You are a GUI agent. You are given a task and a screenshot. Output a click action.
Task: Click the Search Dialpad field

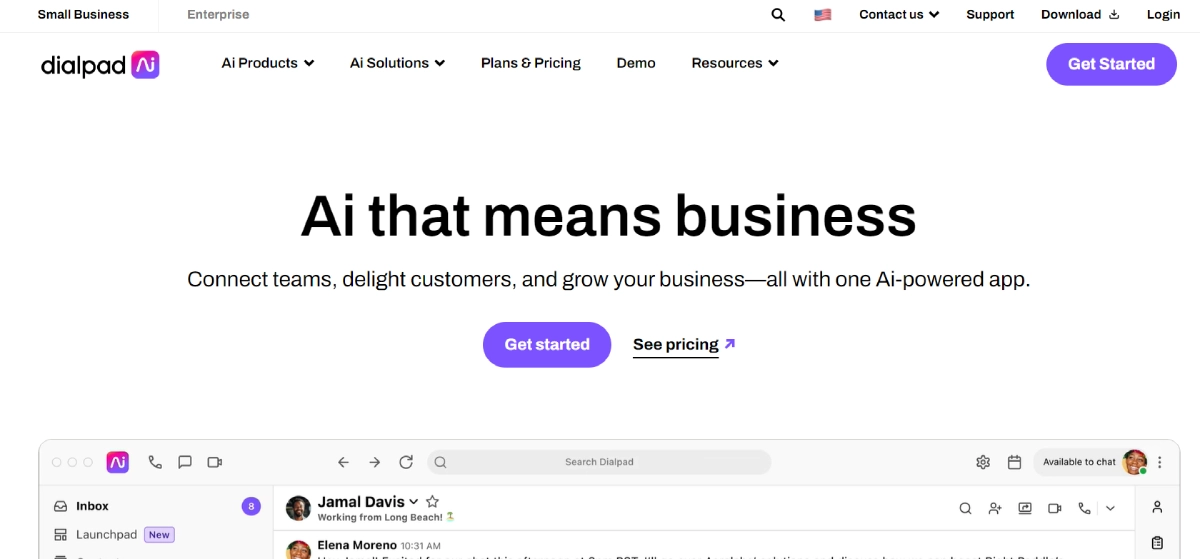[x=599, y=462]
